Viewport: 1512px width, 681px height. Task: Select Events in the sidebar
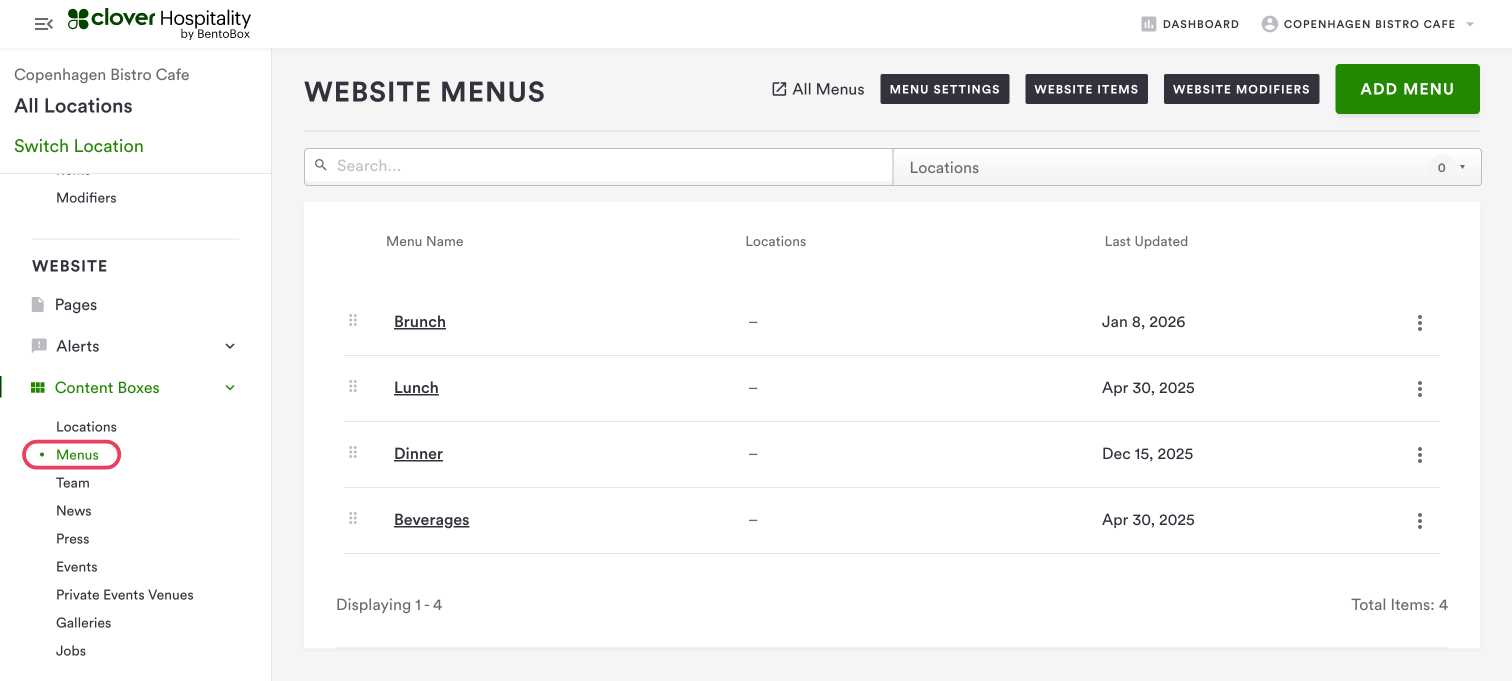pos(77,567)
